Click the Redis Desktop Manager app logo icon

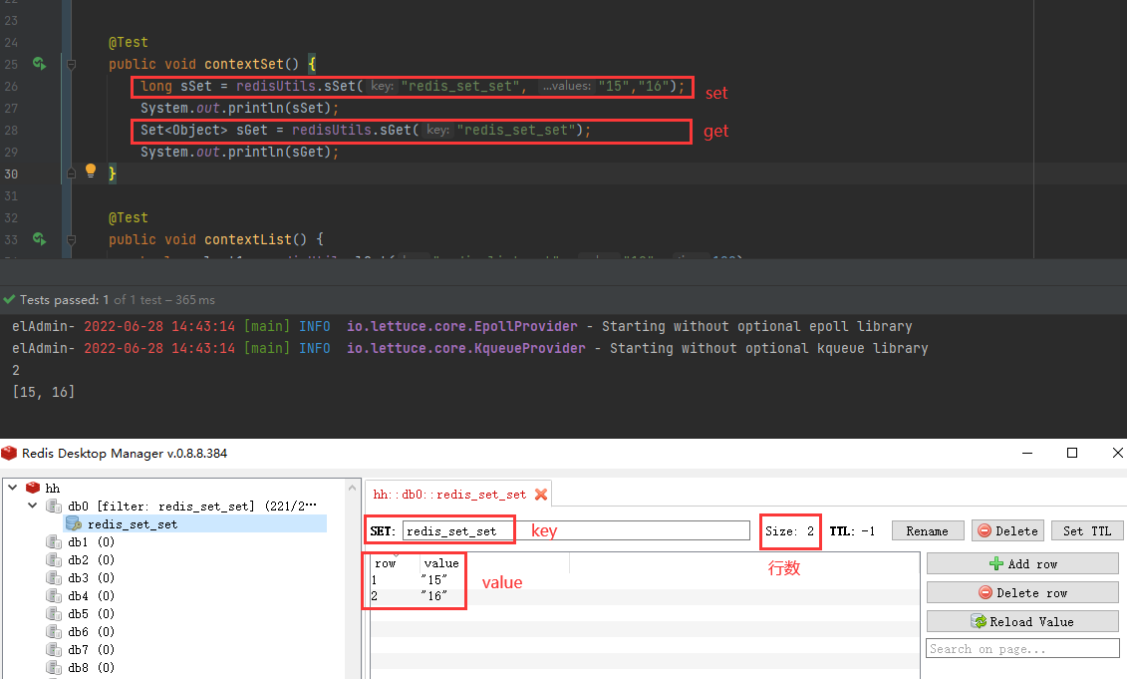9,453
